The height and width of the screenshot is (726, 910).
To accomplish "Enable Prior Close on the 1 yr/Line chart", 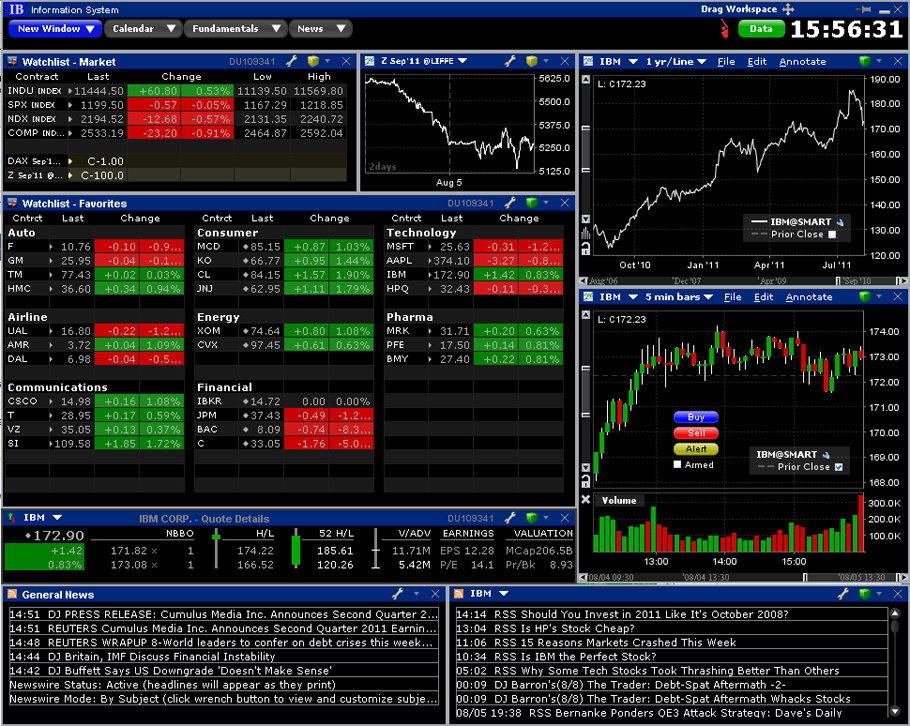I will (832, 234).
